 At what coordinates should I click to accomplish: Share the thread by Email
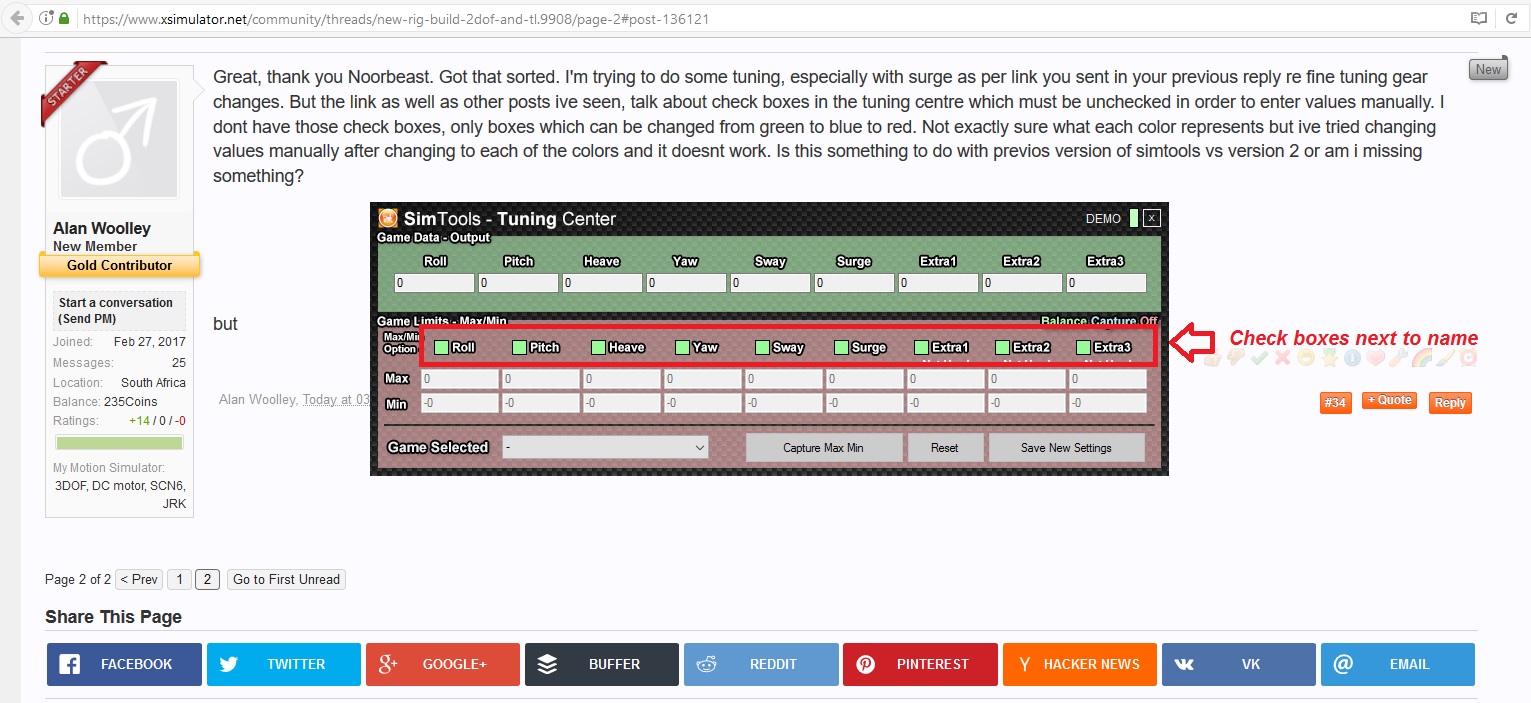(x=1398, y=664)
